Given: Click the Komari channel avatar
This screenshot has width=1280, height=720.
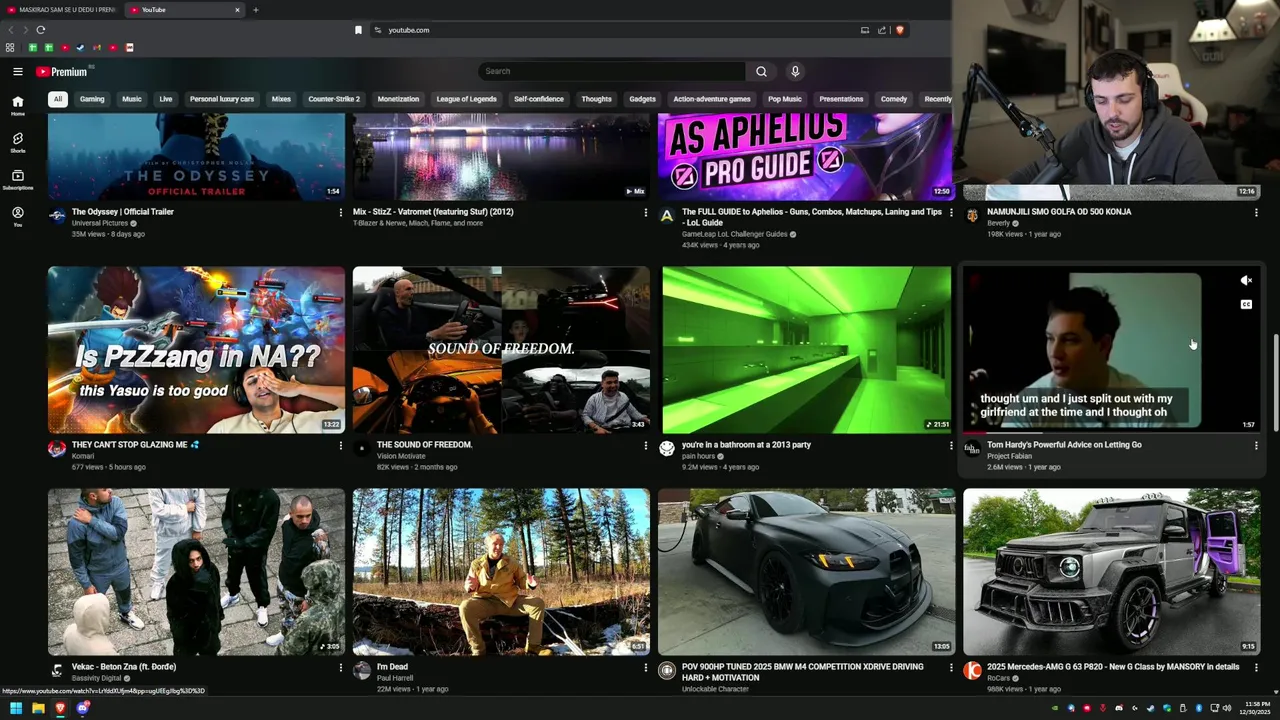Looking at the screenshot, I should (57, 448).
